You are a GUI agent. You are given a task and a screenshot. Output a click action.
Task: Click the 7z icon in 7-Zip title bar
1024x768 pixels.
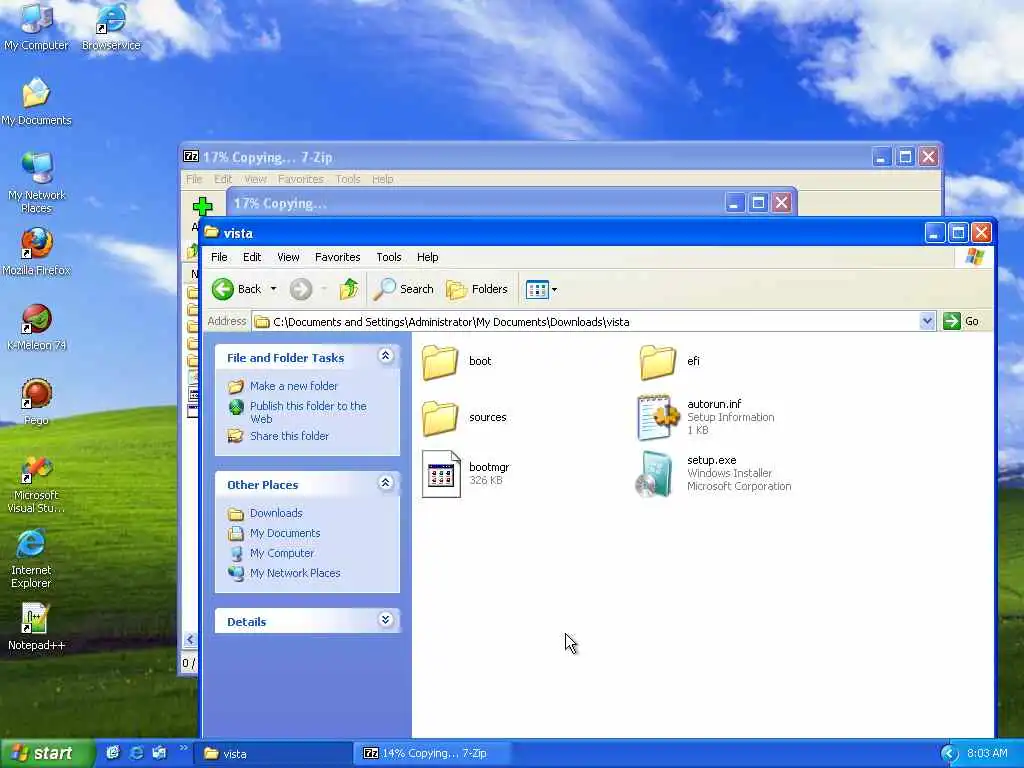click(x=191, y=157)
